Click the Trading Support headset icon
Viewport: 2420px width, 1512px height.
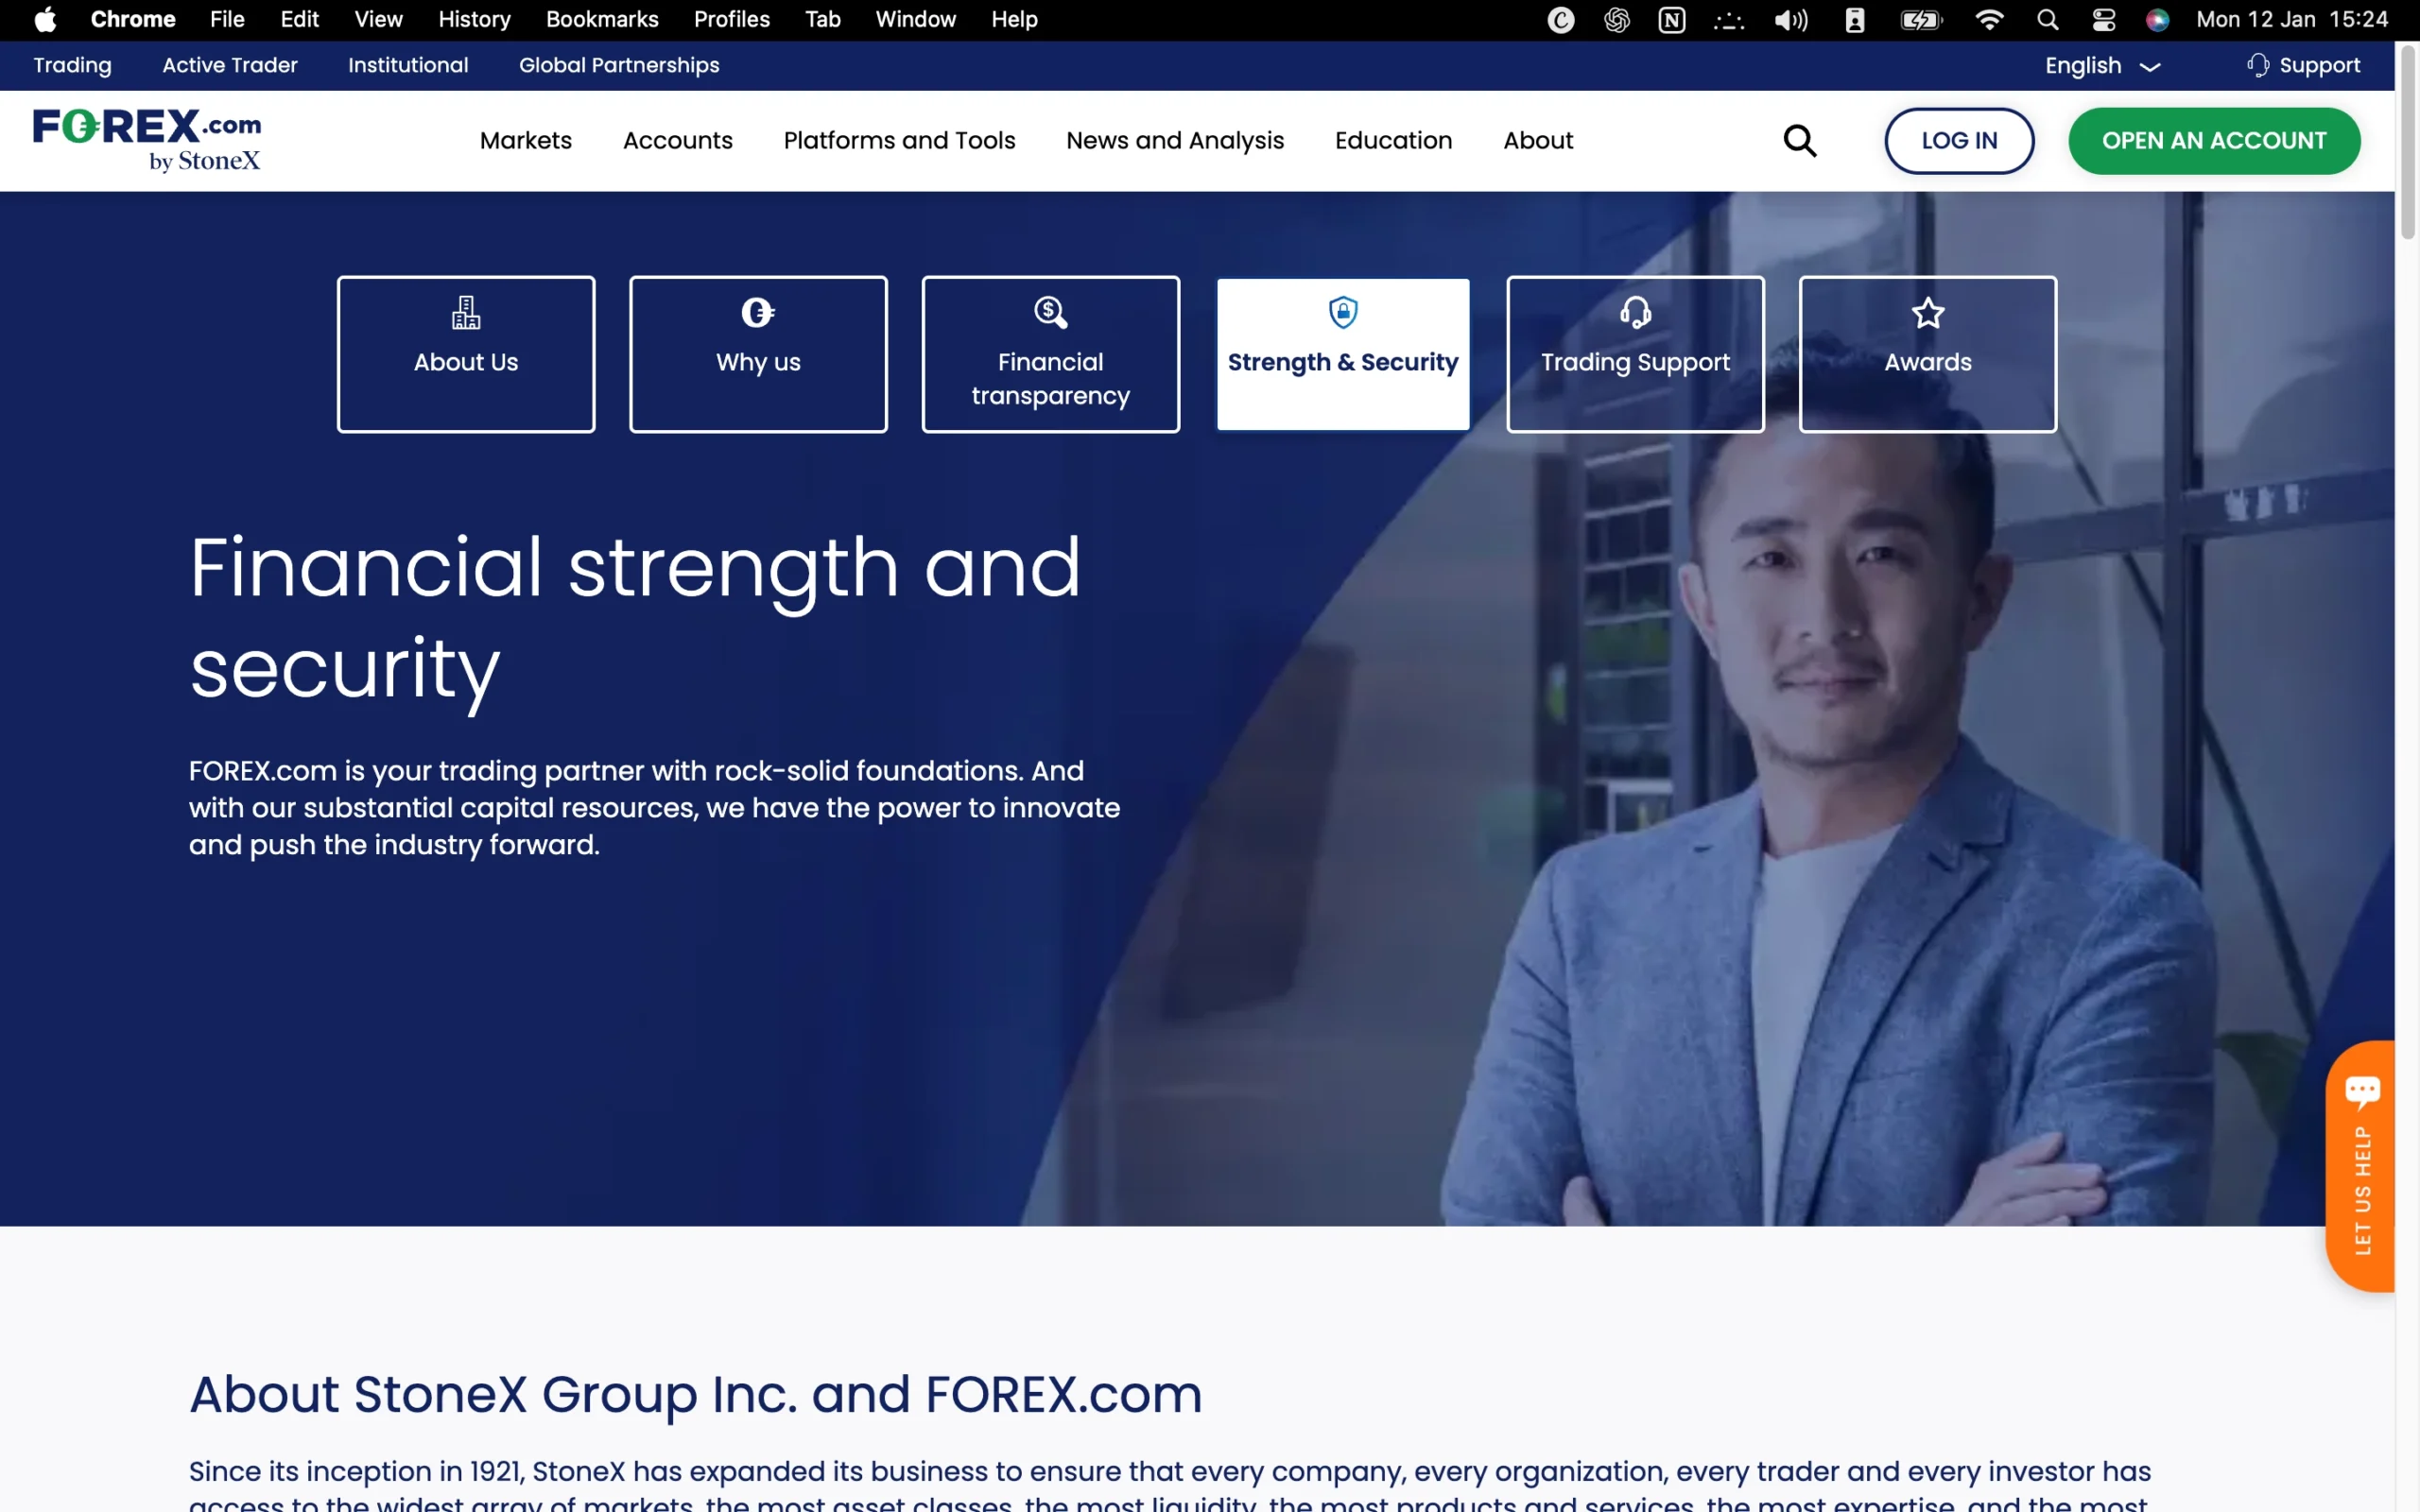1634,312
